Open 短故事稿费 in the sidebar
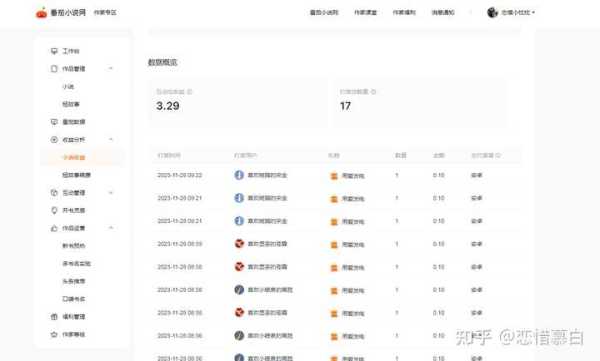 point(77,175)
